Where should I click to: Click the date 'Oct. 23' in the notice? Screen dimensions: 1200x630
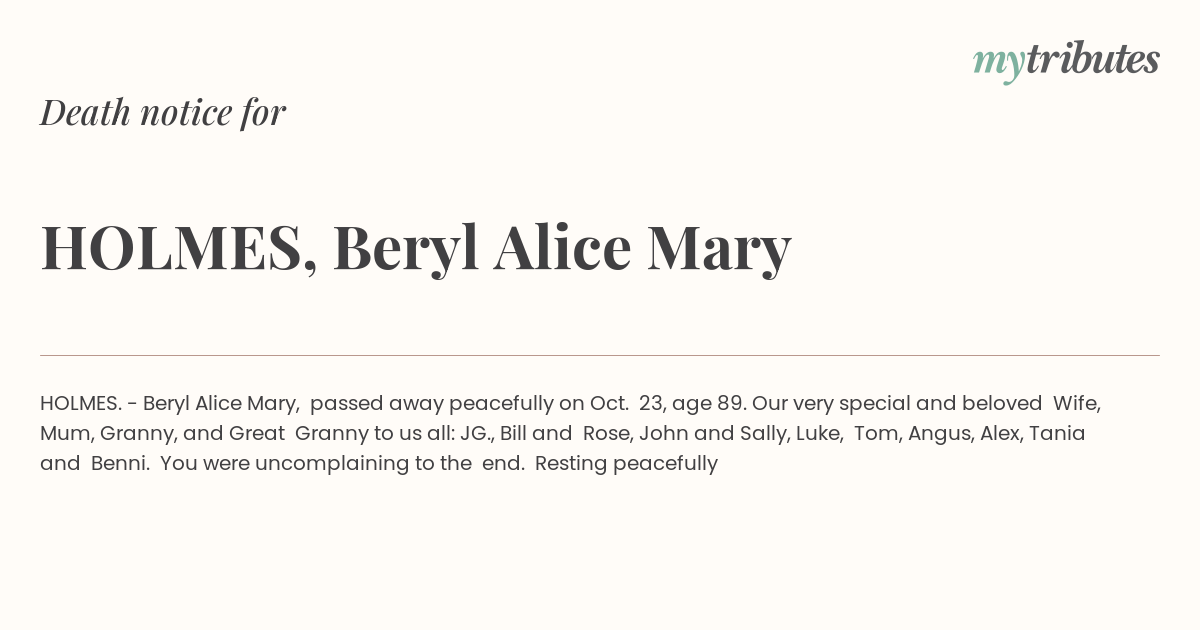(x=626, y=404)
